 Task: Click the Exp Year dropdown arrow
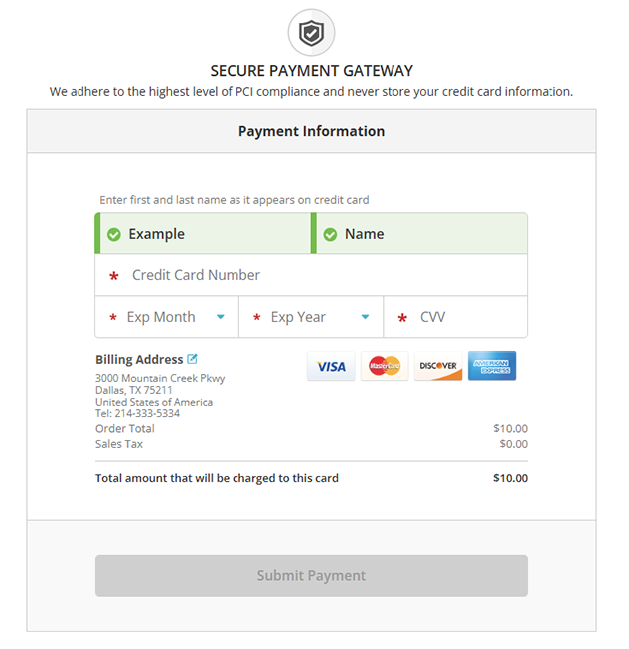(365, 317)
